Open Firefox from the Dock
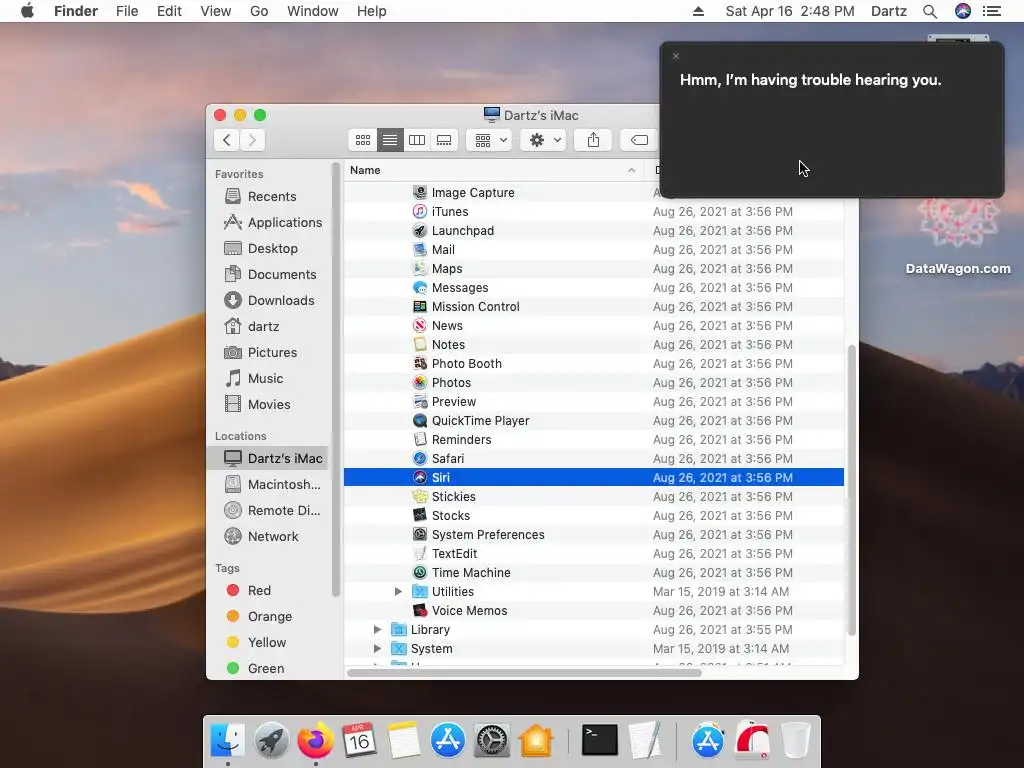This screenshot has height=768, width=1024. (315, 741)
